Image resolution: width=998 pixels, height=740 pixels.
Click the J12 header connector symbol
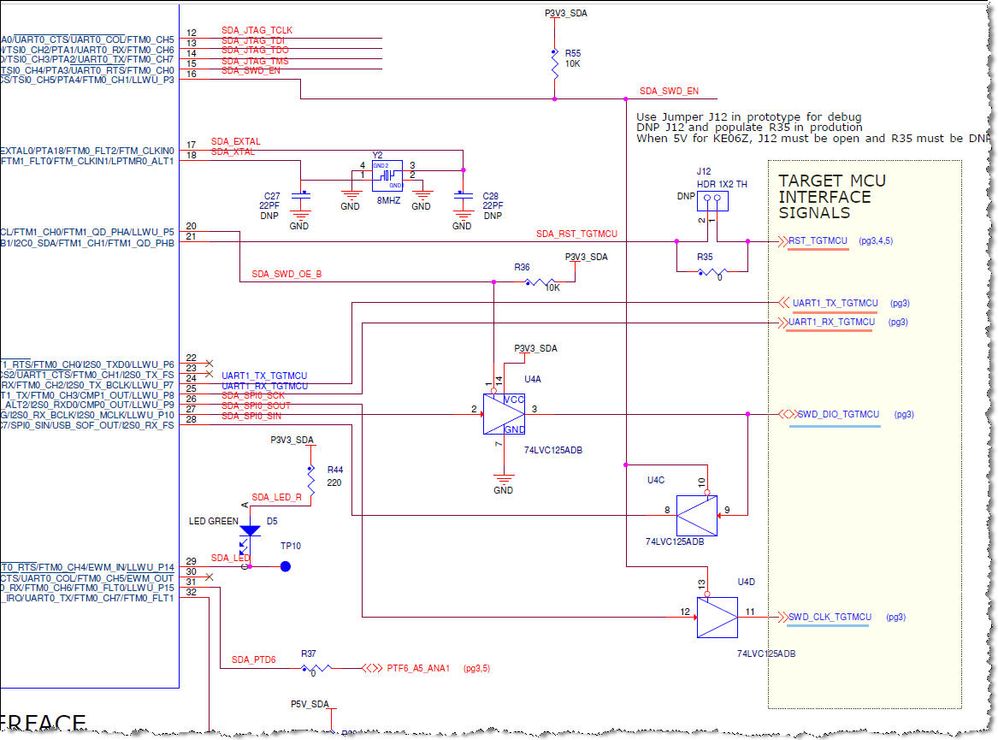point(712,202)
